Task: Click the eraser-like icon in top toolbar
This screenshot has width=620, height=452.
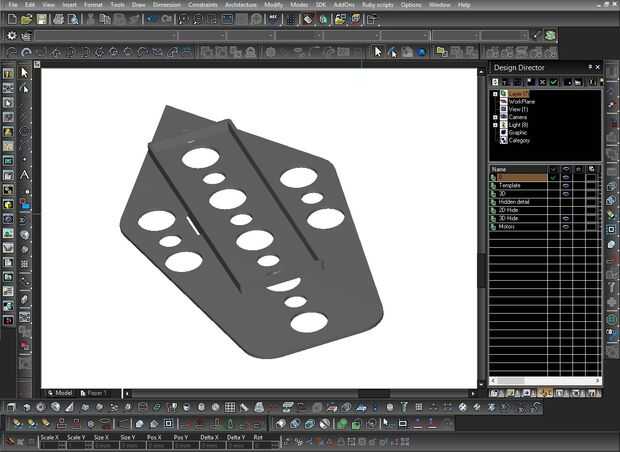Action: coord(308,19)
